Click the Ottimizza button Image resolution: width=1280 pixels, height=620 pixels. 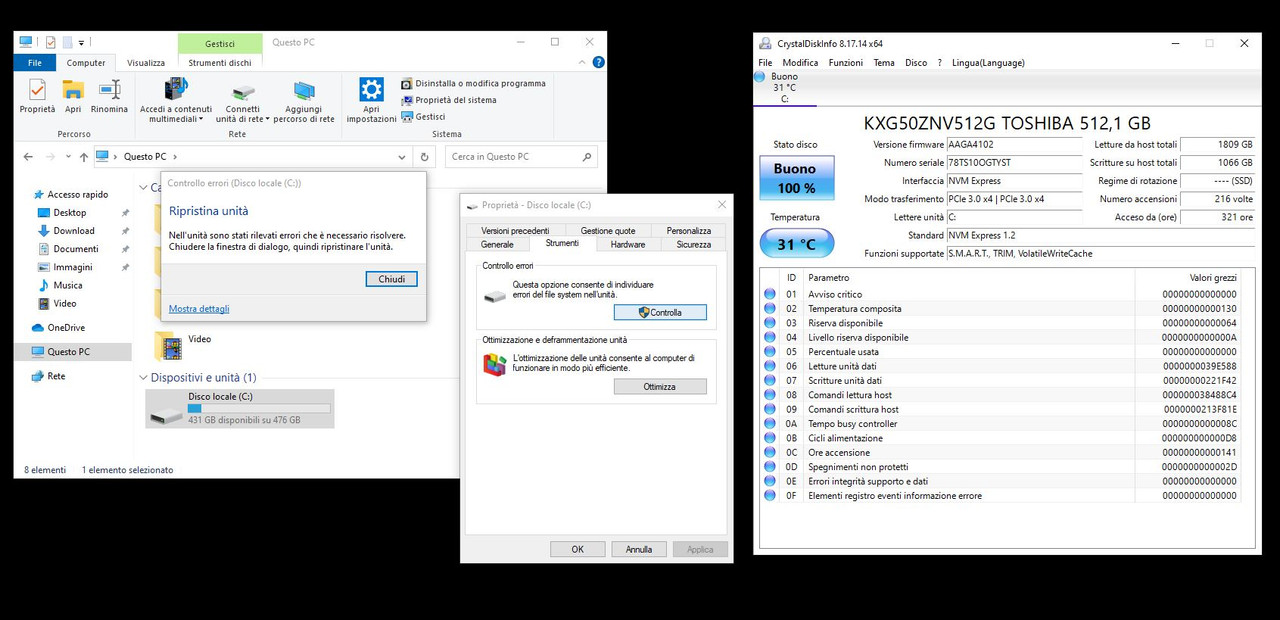pos(660,386)
